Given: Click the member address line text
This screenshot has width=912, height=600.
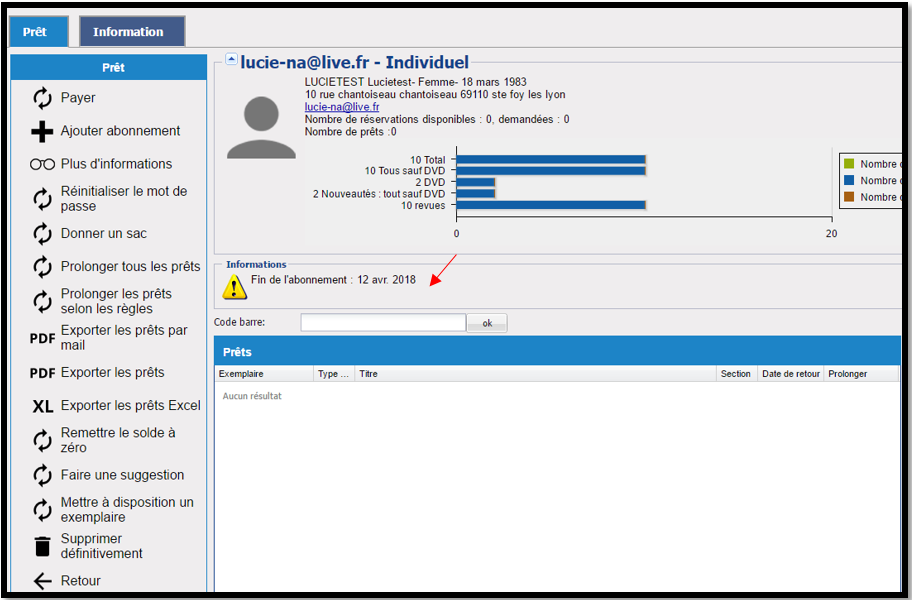Looking at the screenshot, I should pos(435,94).
